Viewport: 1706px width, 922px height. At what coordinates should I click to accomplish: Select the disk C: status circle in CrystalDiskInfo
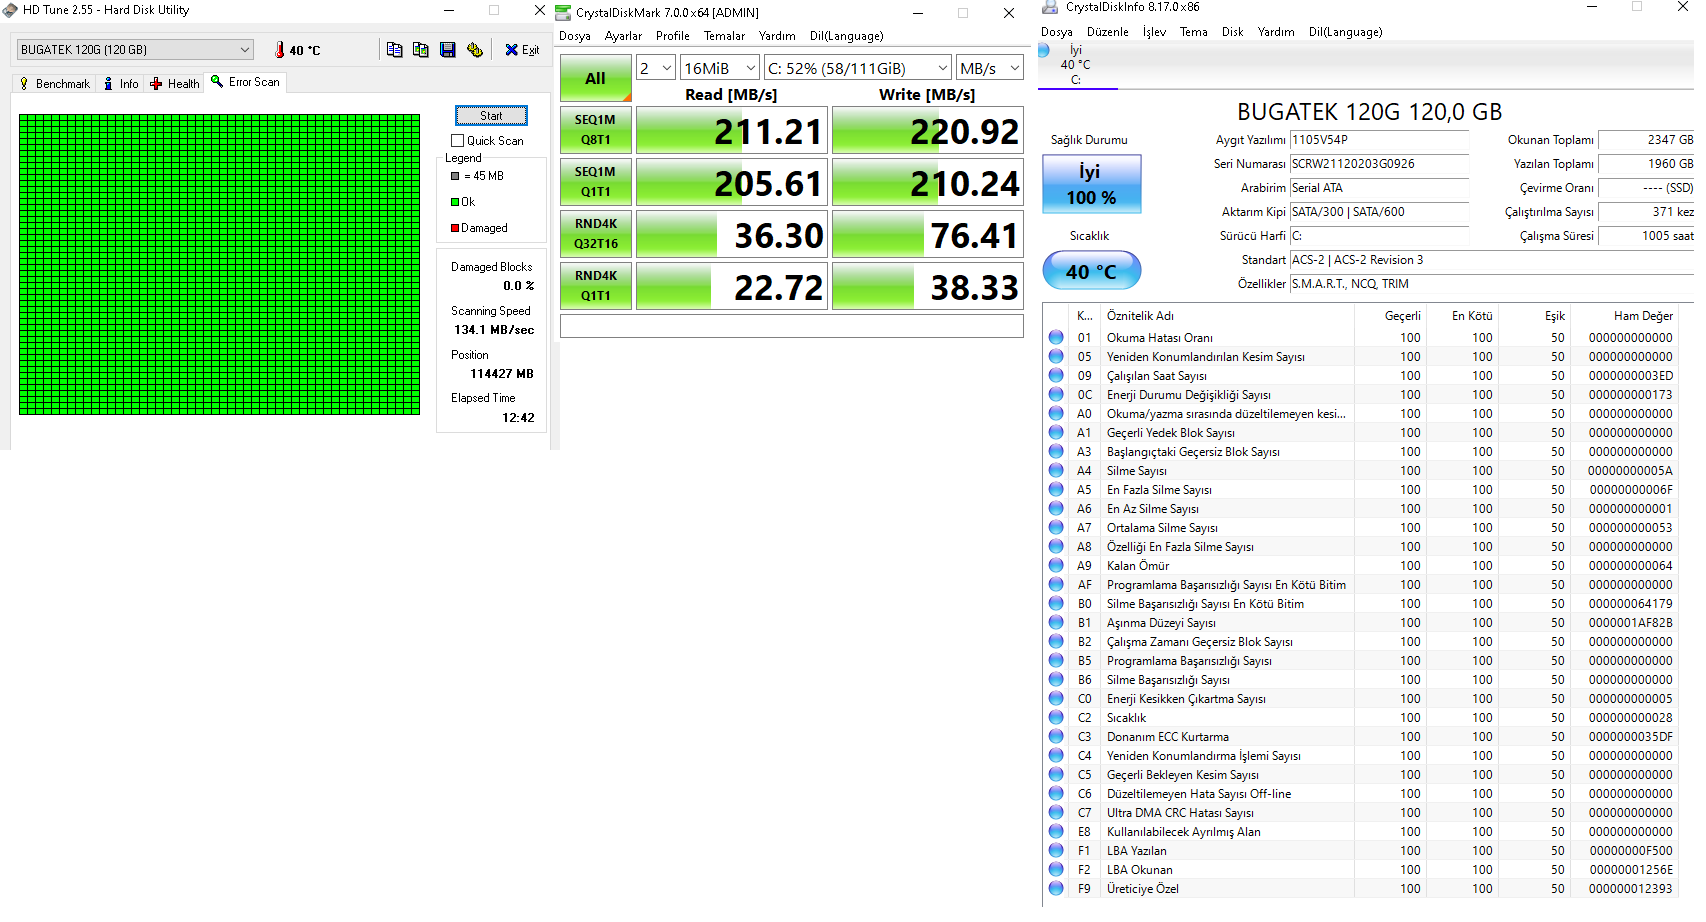[x=1044, y=50]
